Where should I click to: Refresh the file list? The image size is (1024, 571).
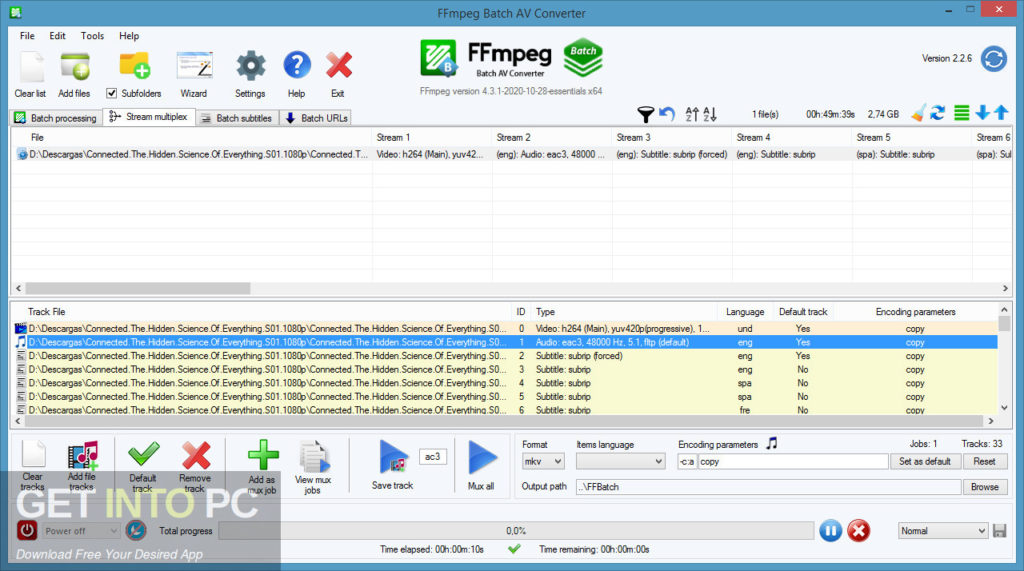pos(938,114)
